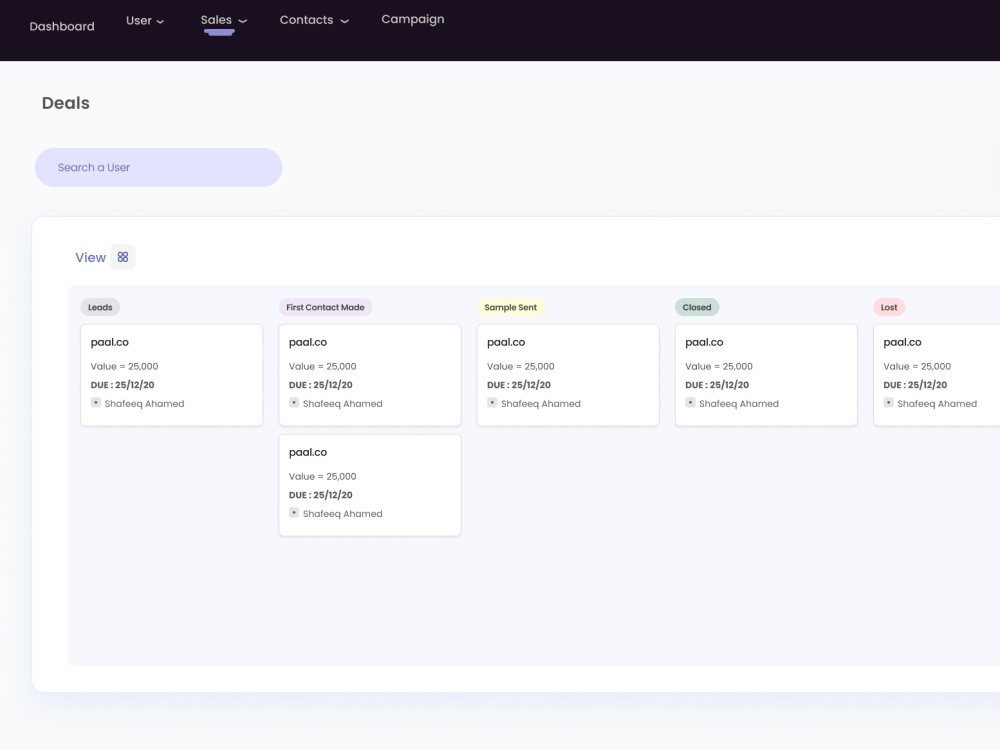Screen dimensions: 1000x750
Task: Expand the User dropdown chevron
Action: [x=161, y=22]
